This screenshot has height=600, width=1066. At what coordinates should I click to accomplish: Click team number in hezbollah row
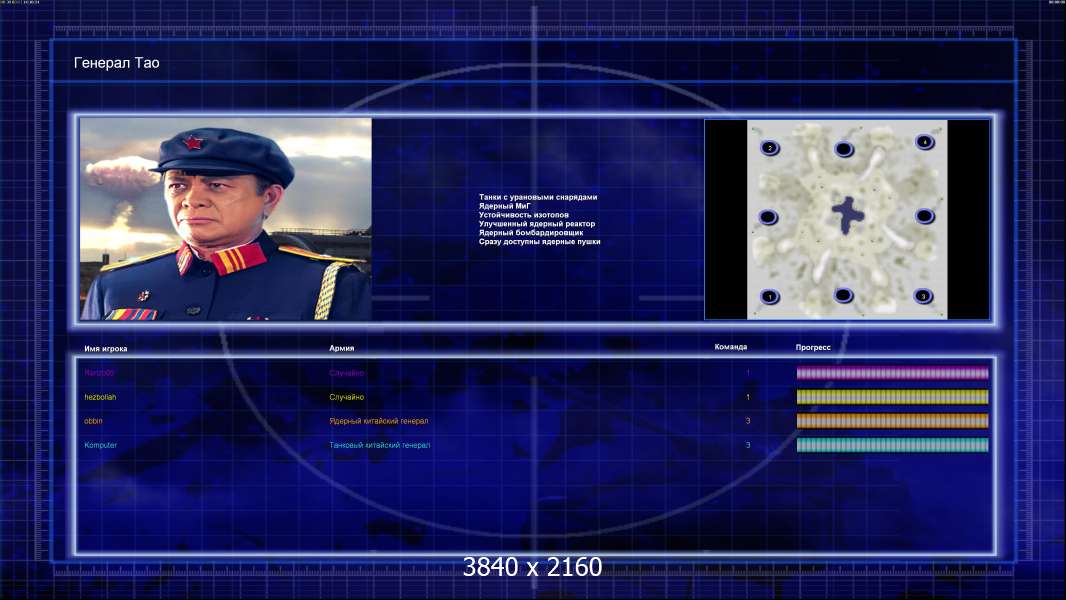click(748, 397)
